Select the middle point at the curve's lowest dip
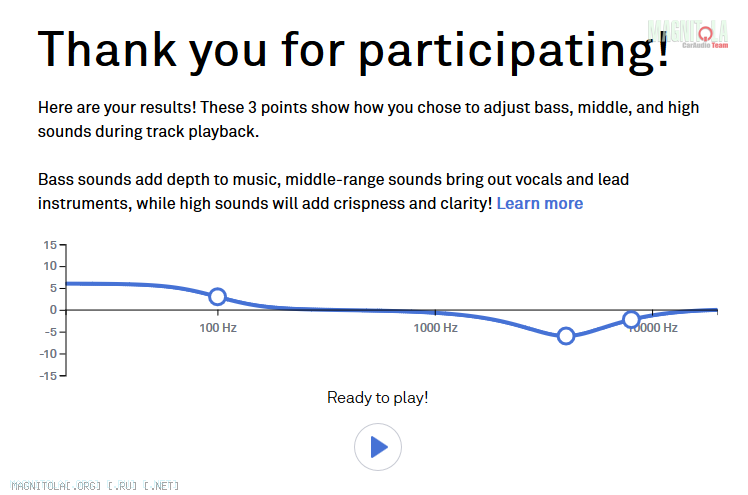Viewport: 748px width, 495px height. (x=566, y=336)
